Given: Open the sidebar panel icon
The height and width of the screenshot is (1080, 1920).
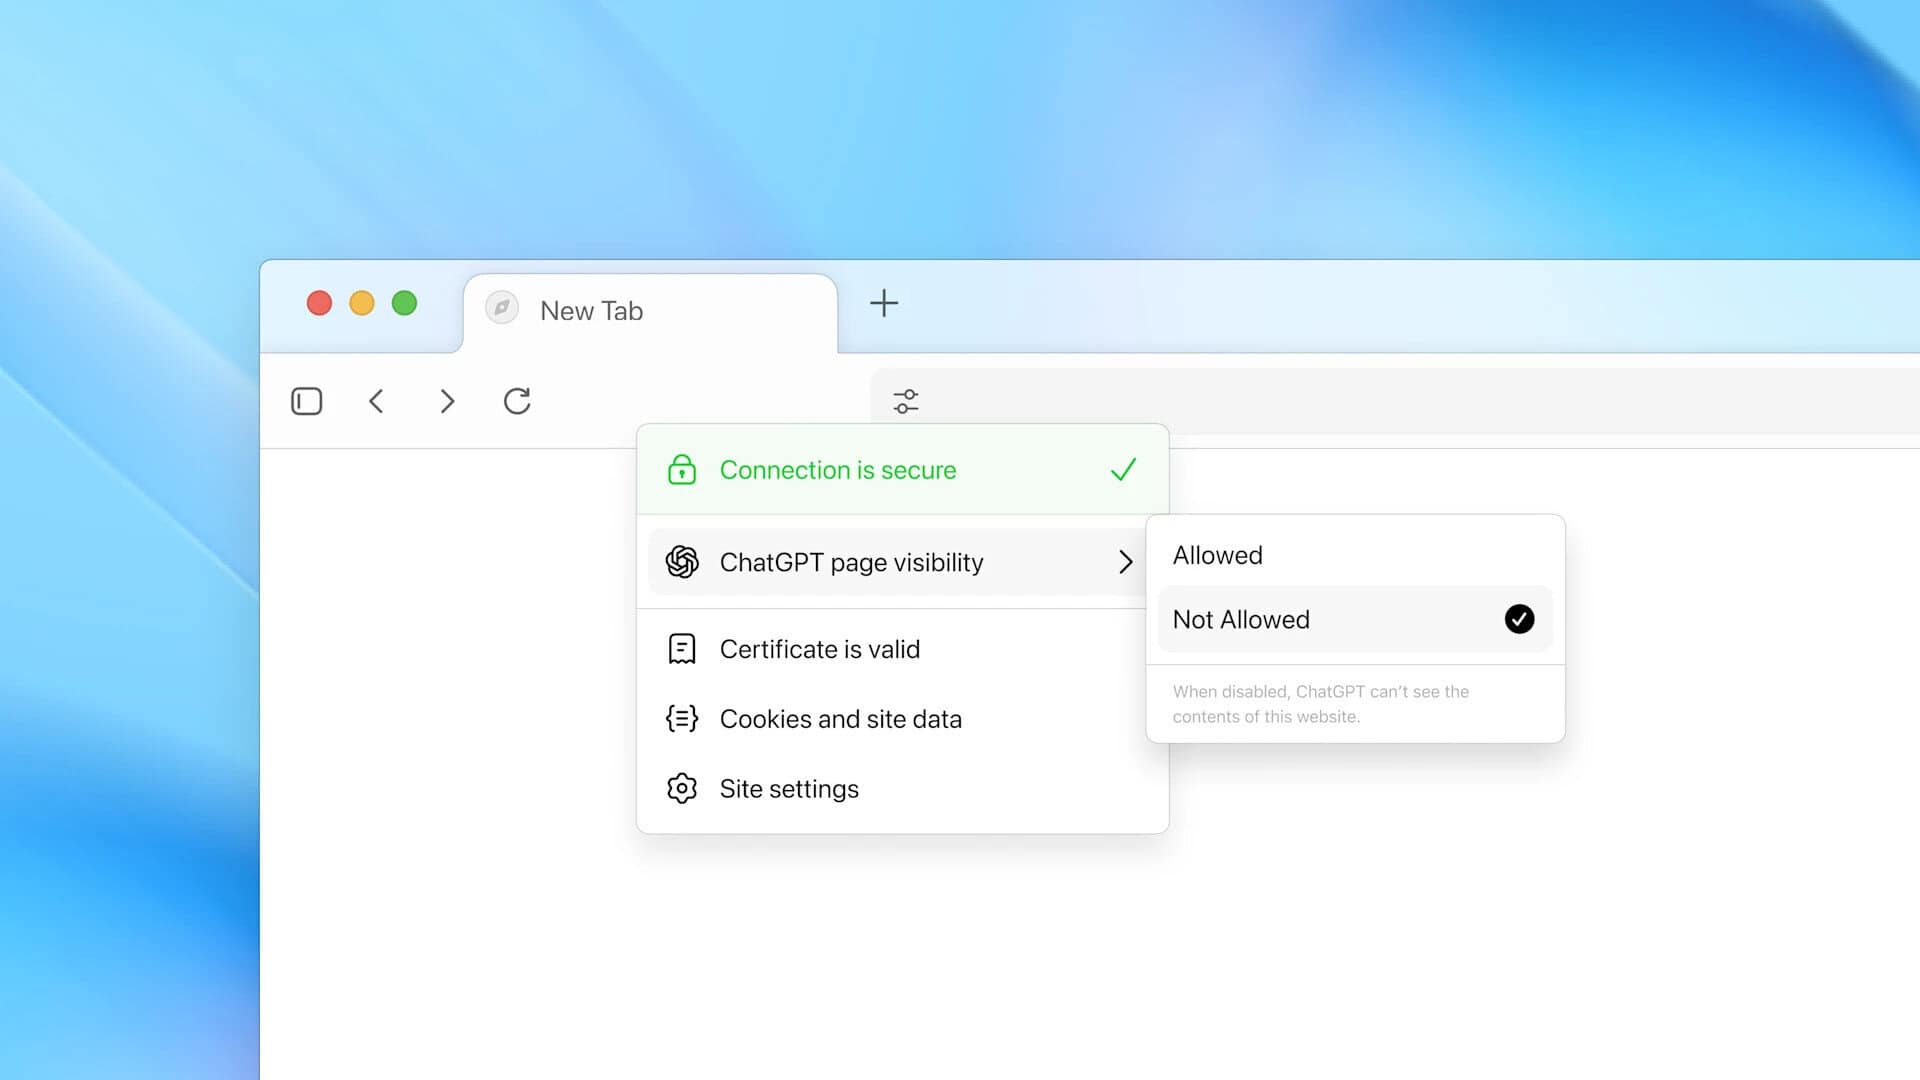Looking at the screenshot, I should (x=306, y=401).
